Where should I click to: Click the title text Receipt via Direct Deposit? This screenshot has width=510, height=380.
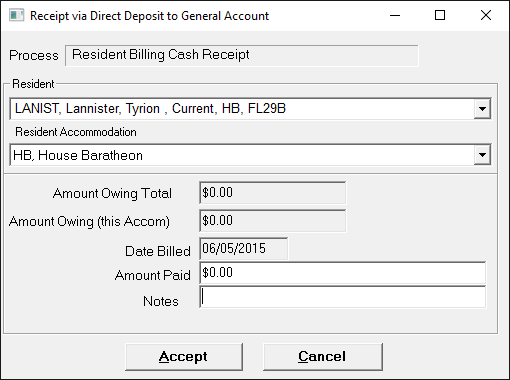150,16
